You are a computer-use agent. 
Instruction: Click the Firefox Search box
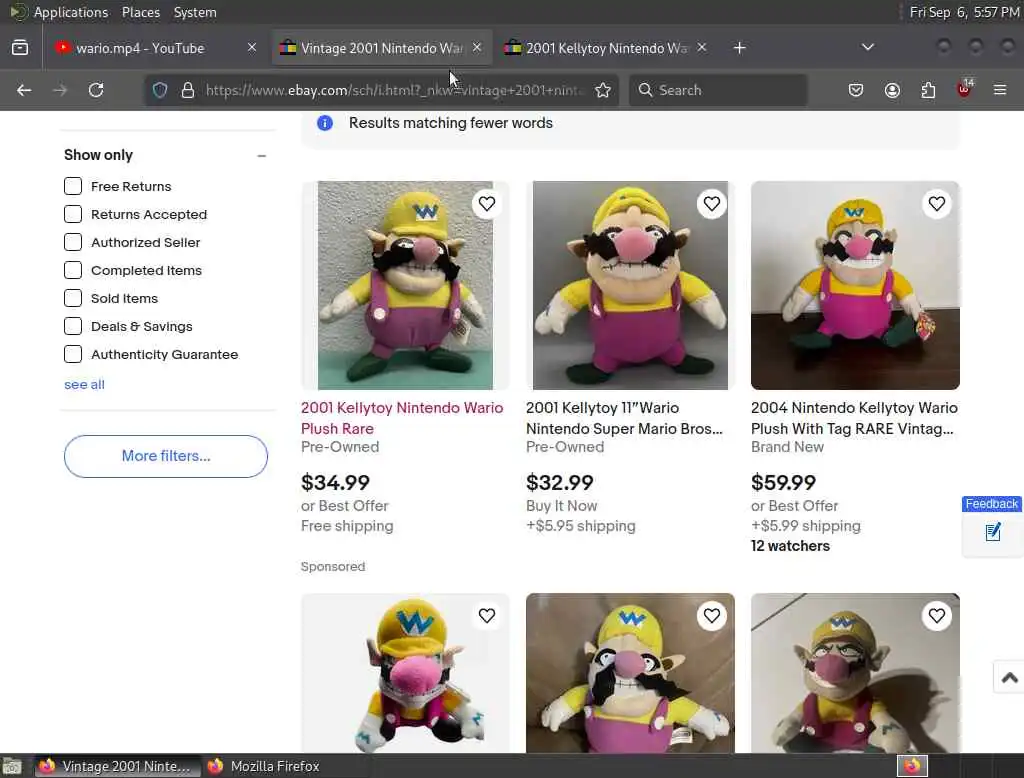pyautogui.click(x=718, y=90)
